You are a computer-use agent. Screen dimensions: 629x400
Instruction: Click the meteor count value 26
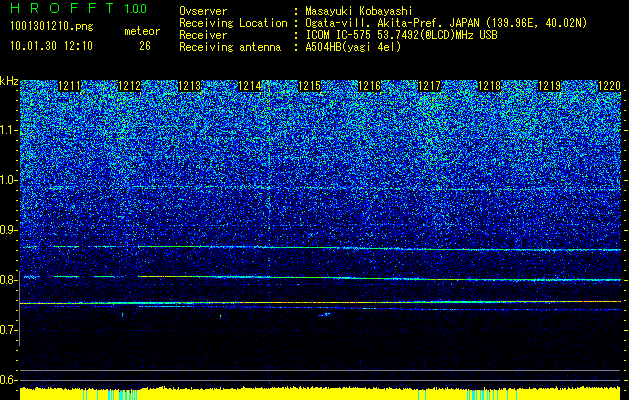pos(145,46)
